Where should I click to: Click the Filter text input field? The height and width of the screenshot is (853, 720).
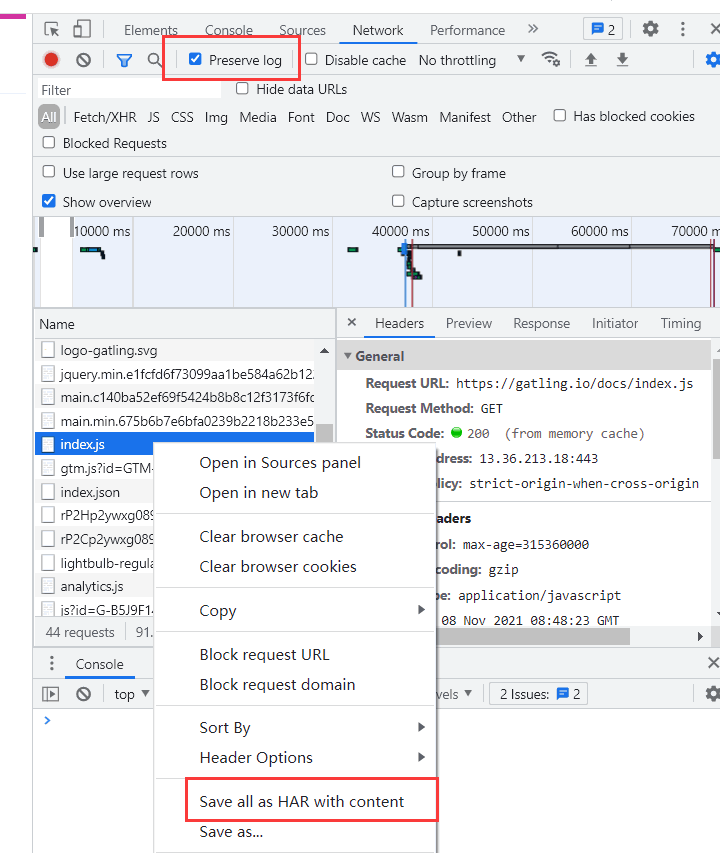tap(128, 90)
